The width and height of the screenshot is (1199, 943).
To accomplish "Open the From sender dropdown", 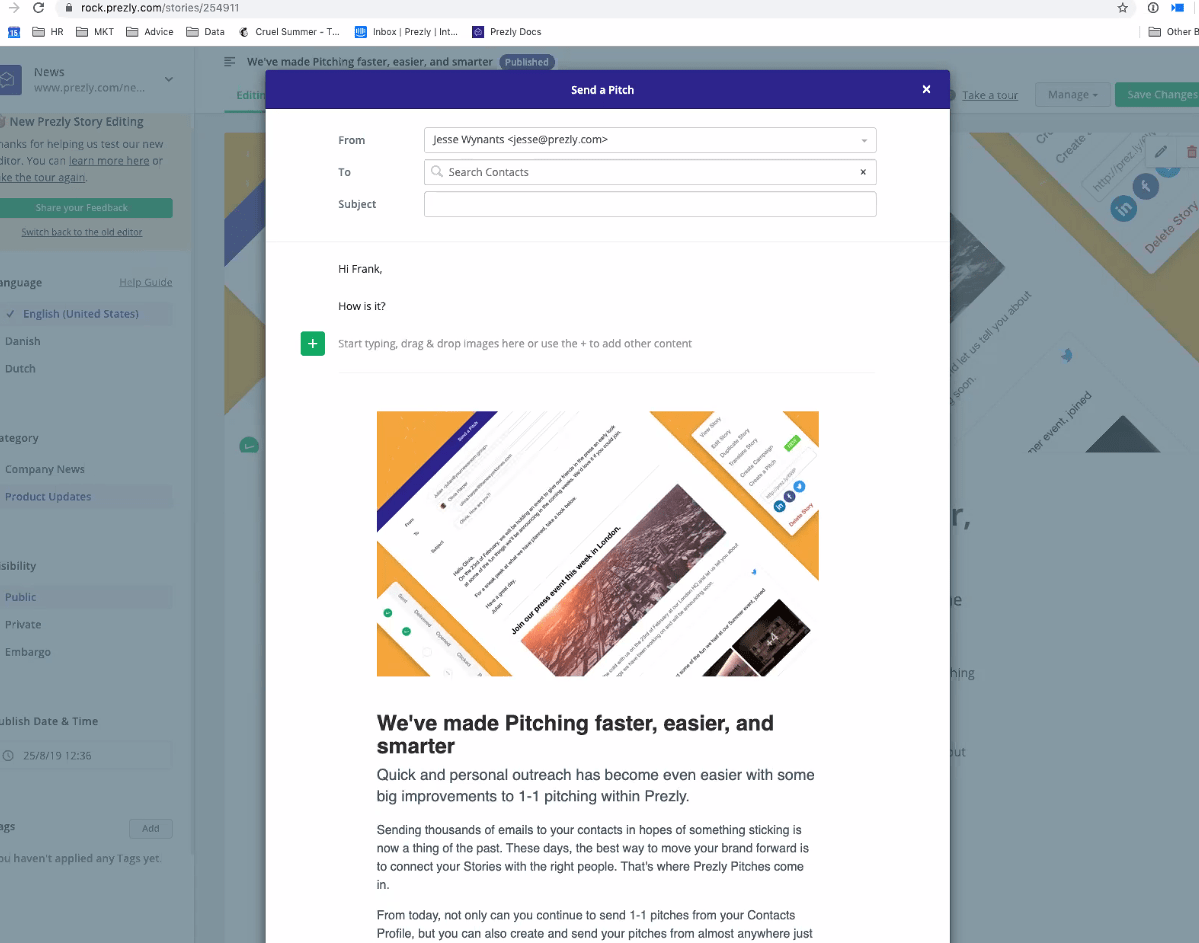I will (x=862, y=140).
